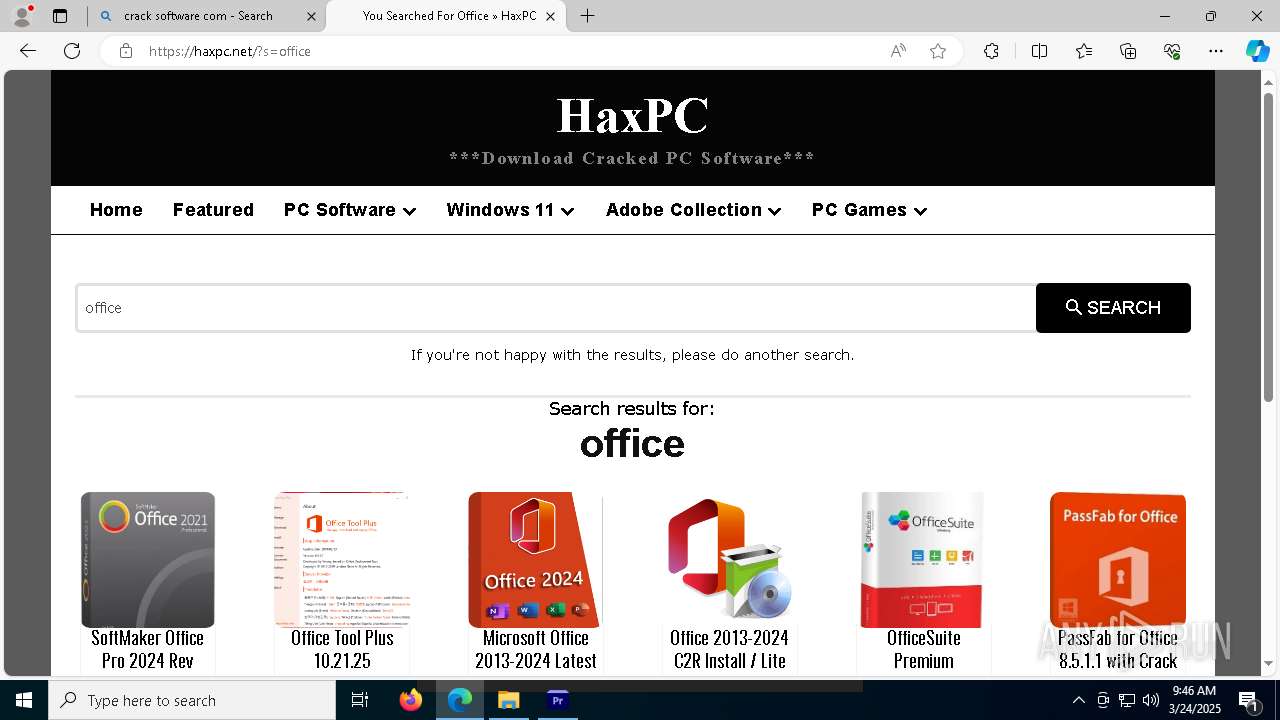The width and height of the screenshot is (1280, 720).
Task: Open volume control tray icon
Action: click(x=1151, y=700)
